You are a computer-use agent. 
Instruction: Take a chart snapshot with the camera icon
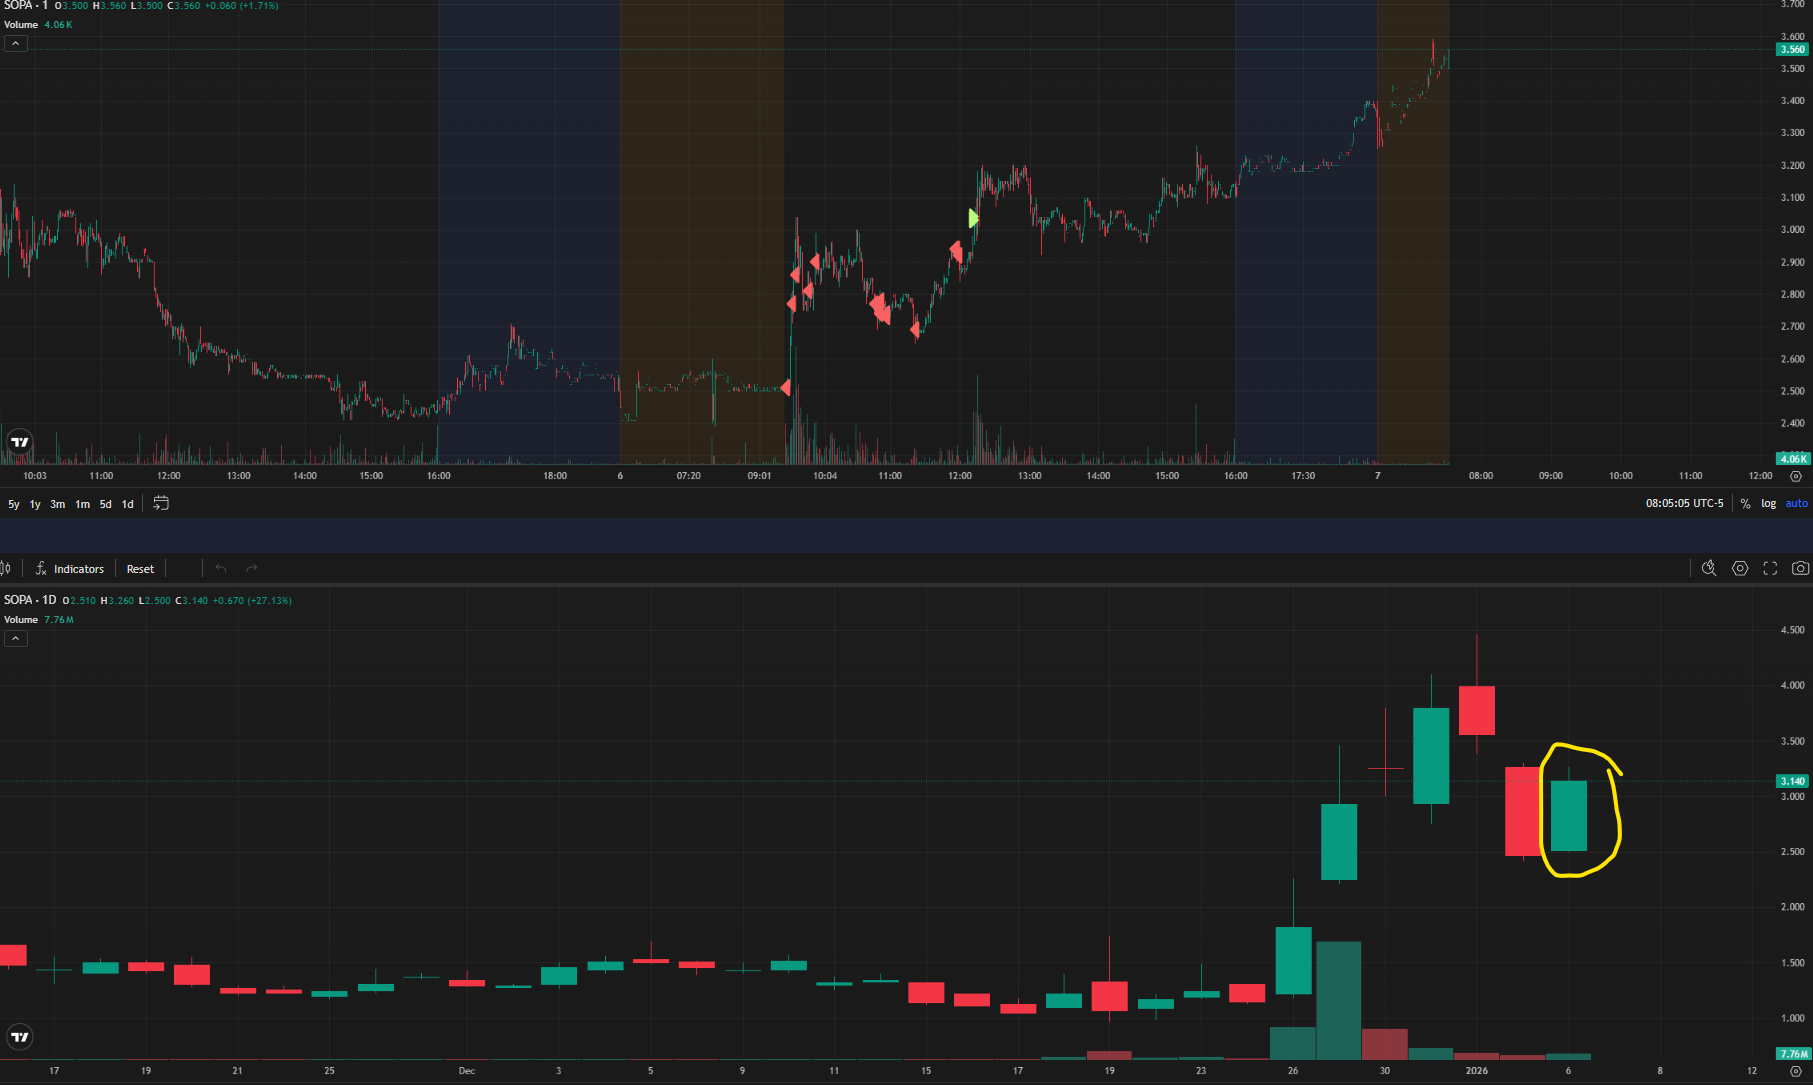[1801, 568]
